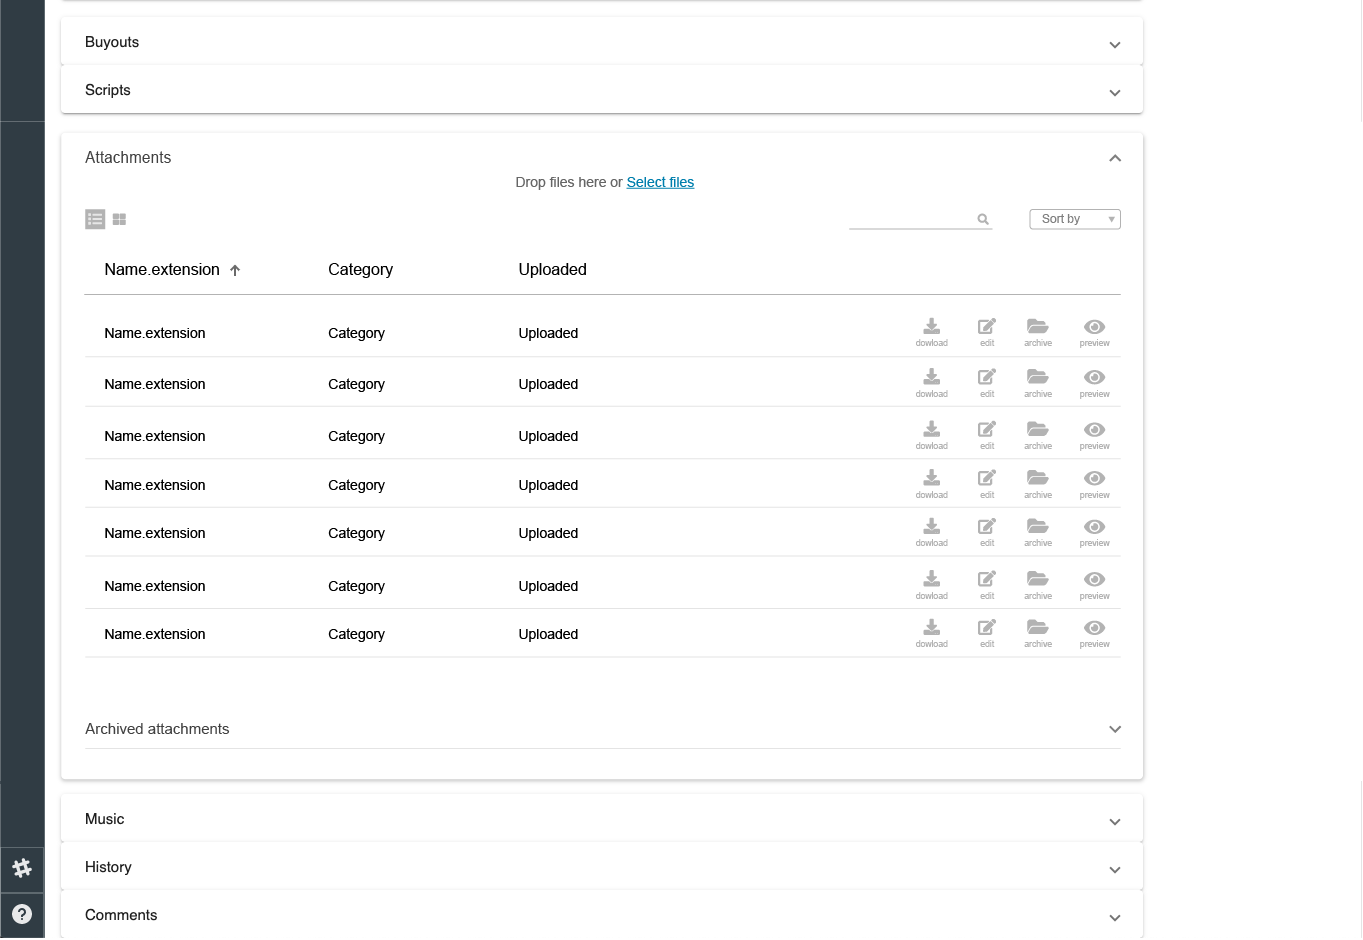Collapse the Attachments panel
The image size is (1363, 940).
coord(1114,157)
